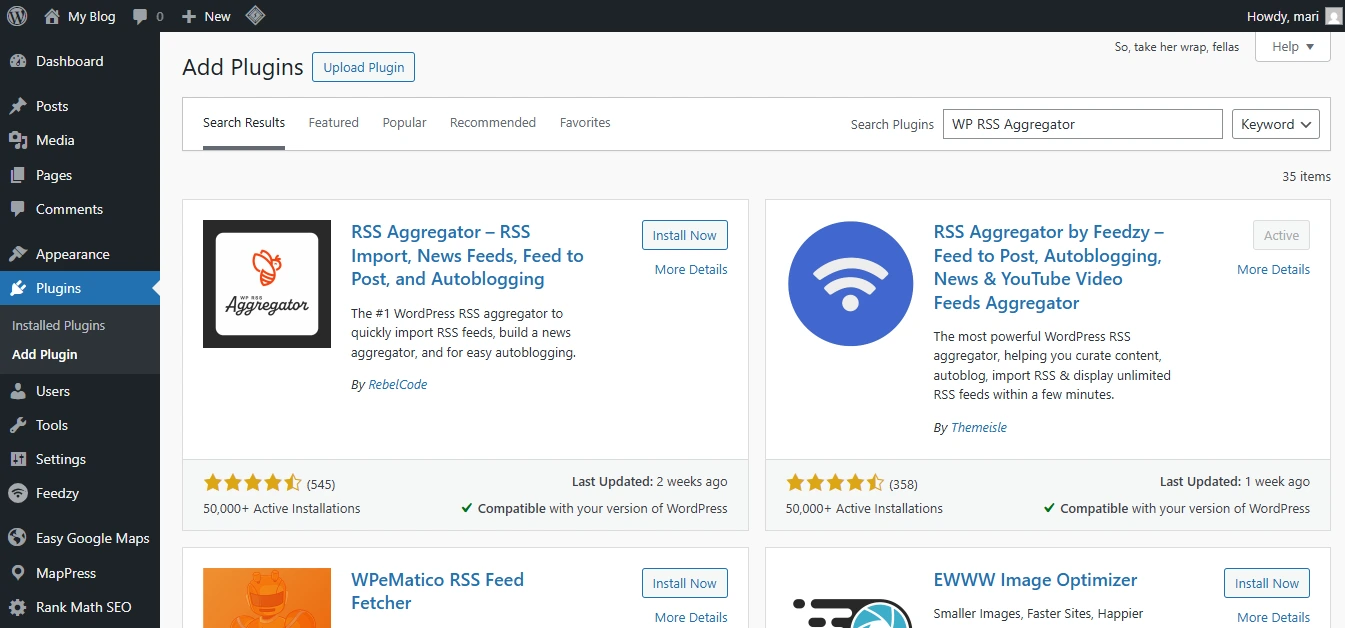
Task: Click 'Last Updated: 2 weeks ago' text
Action: click(x=650, y=481)
